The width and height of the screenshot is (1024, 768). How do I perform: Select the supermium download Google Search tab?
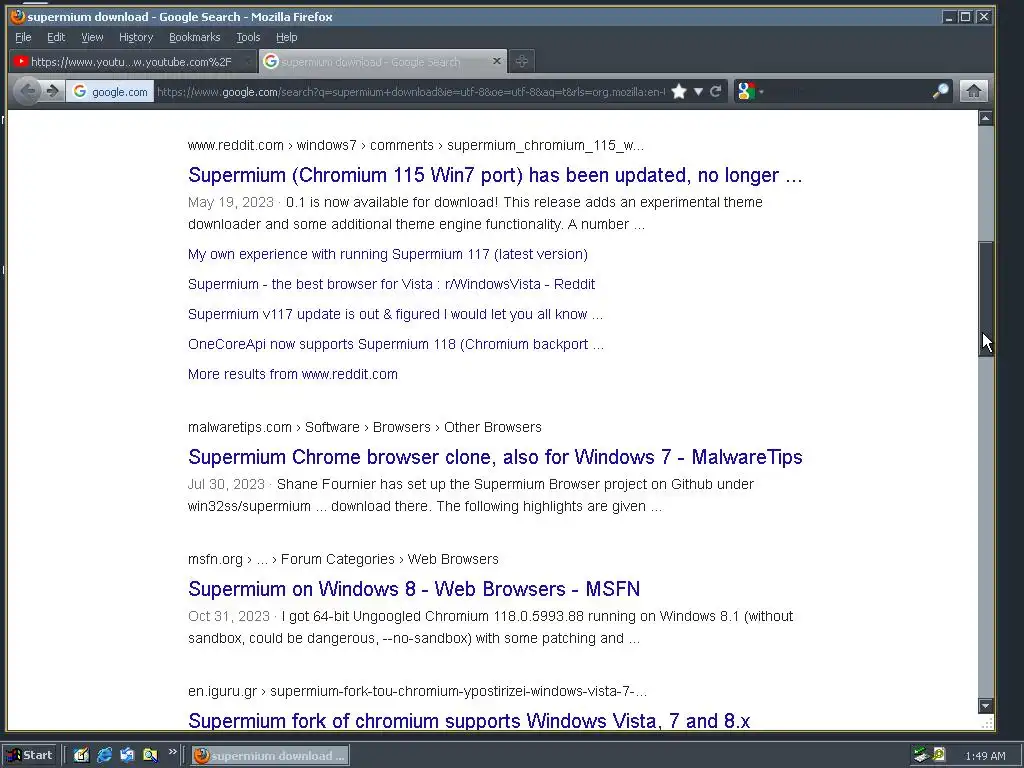coord(383,61)
